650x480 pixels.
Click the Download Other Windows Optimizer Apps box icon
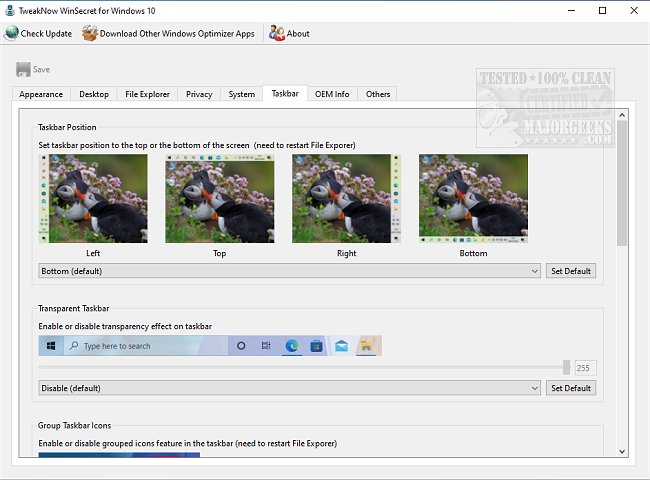[x=90, y=33]
